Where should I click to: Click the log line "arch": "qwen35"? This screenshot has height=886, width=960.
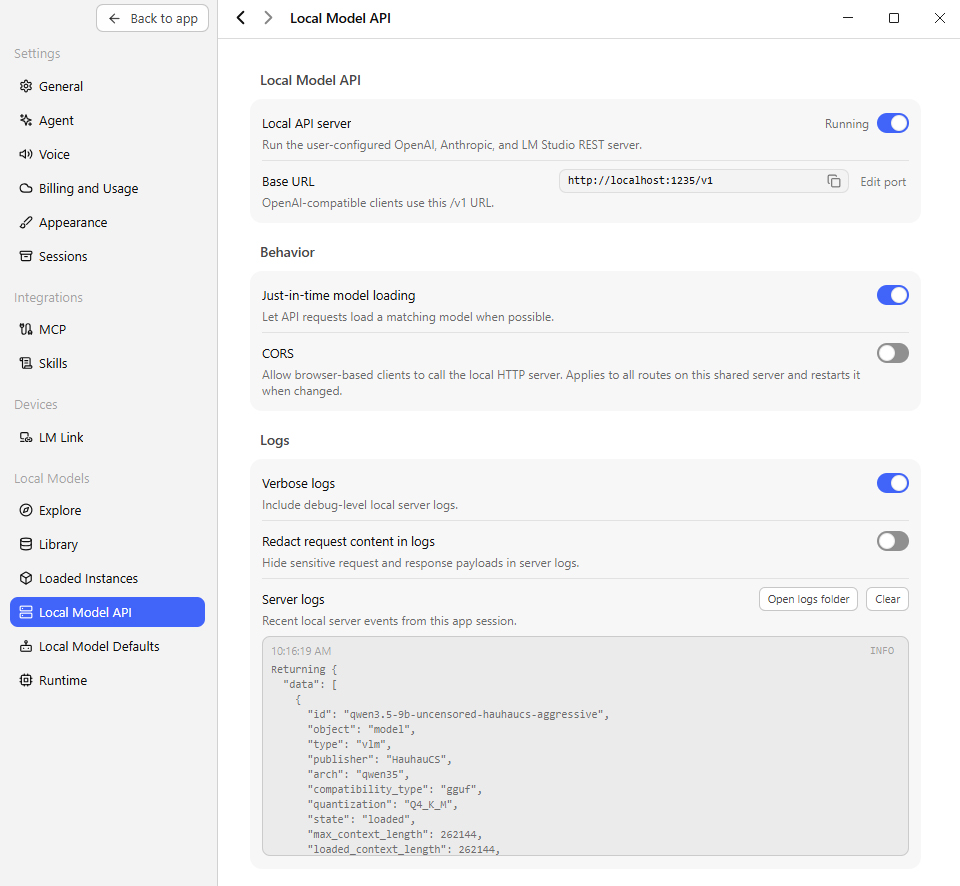(358, 774)
